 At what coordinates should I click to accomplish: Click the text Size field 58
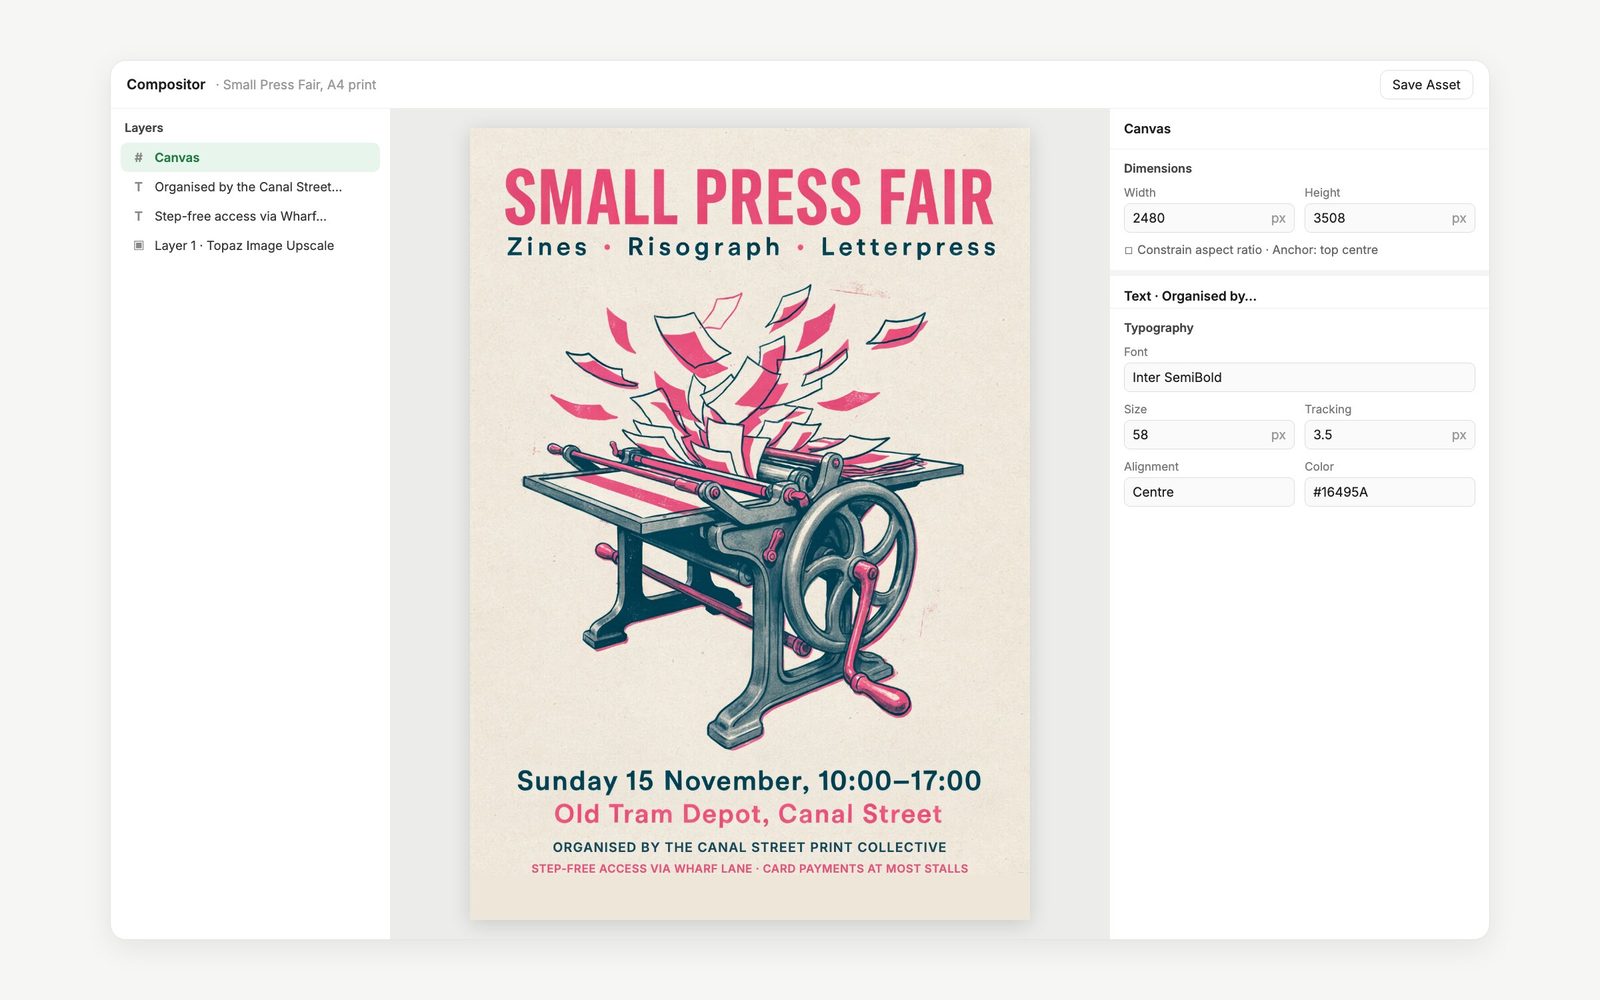[x=1209, y=435]
